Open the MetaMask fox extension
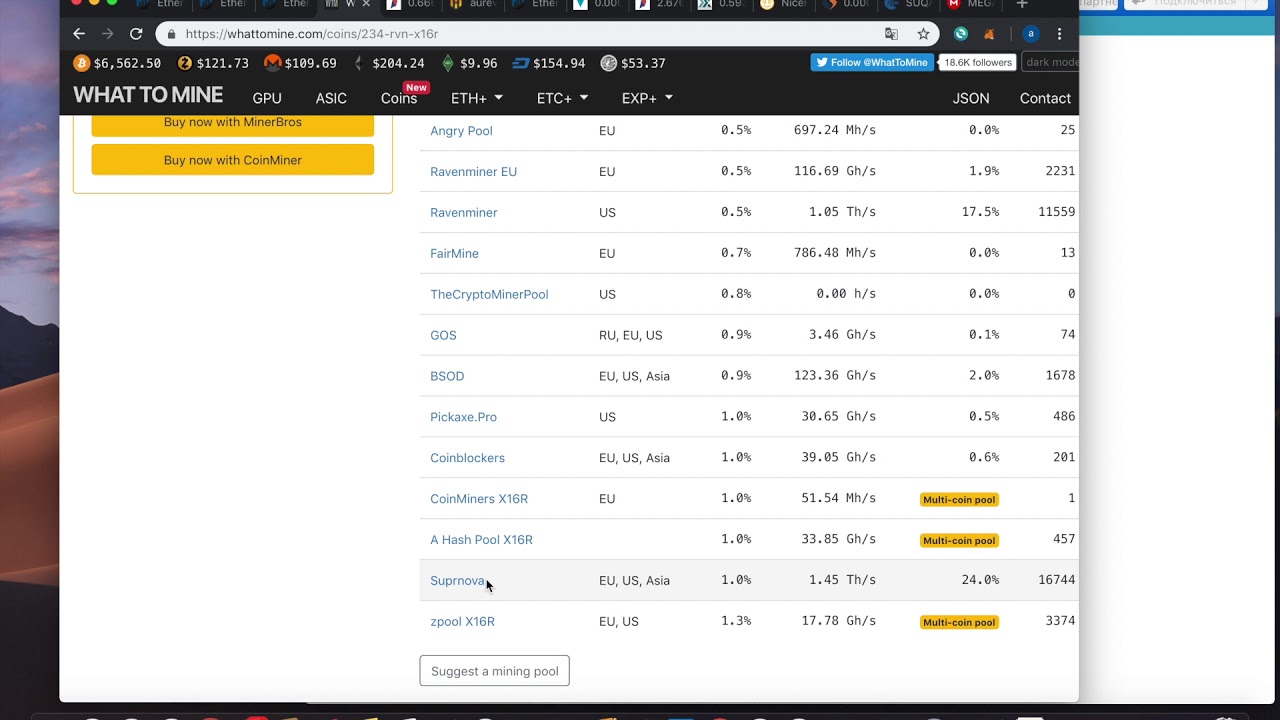The image size is (1280, 720). click(990, 34)
